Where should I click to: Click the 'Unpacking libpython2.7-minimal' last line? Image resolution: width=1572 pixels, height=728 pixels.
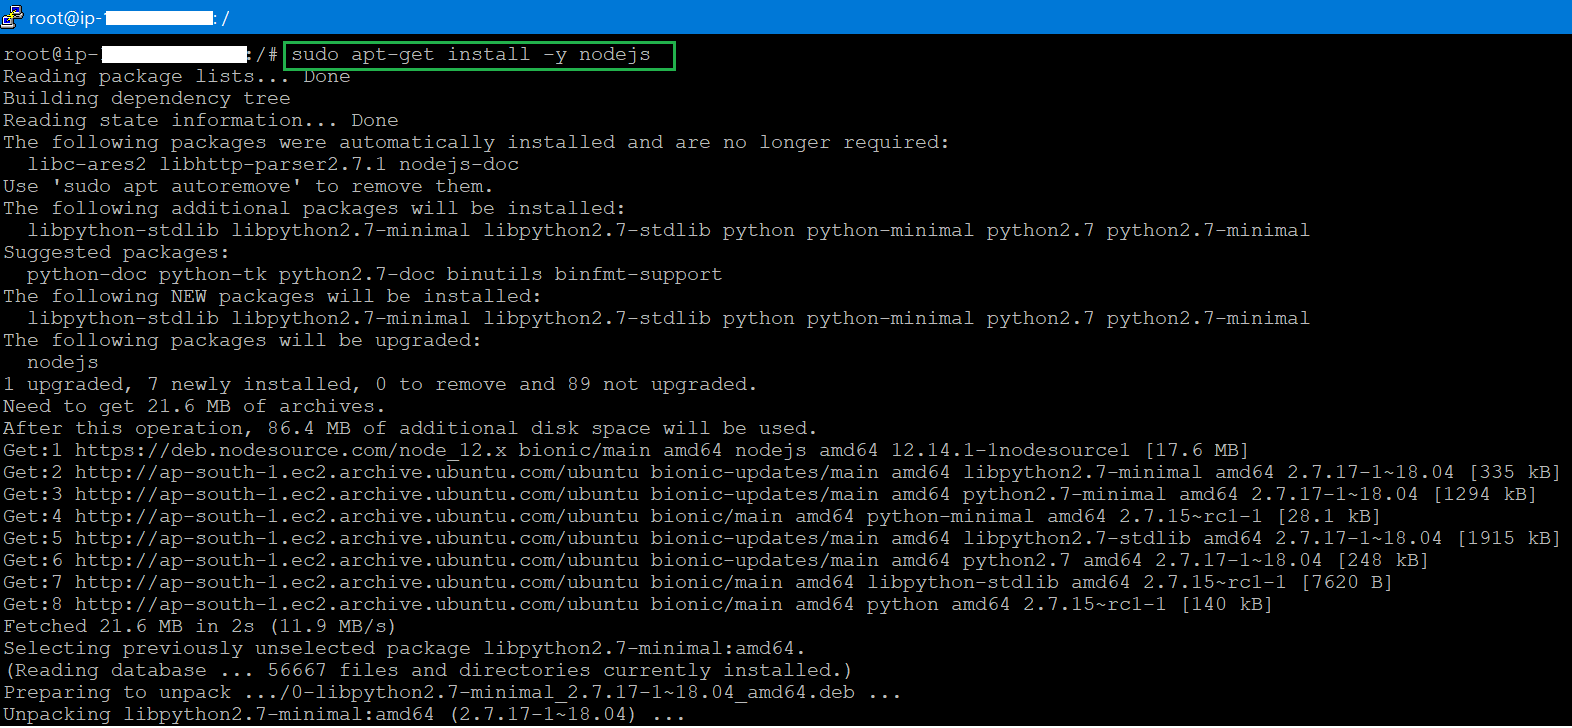pyautogui.click(x=343, y=715)
